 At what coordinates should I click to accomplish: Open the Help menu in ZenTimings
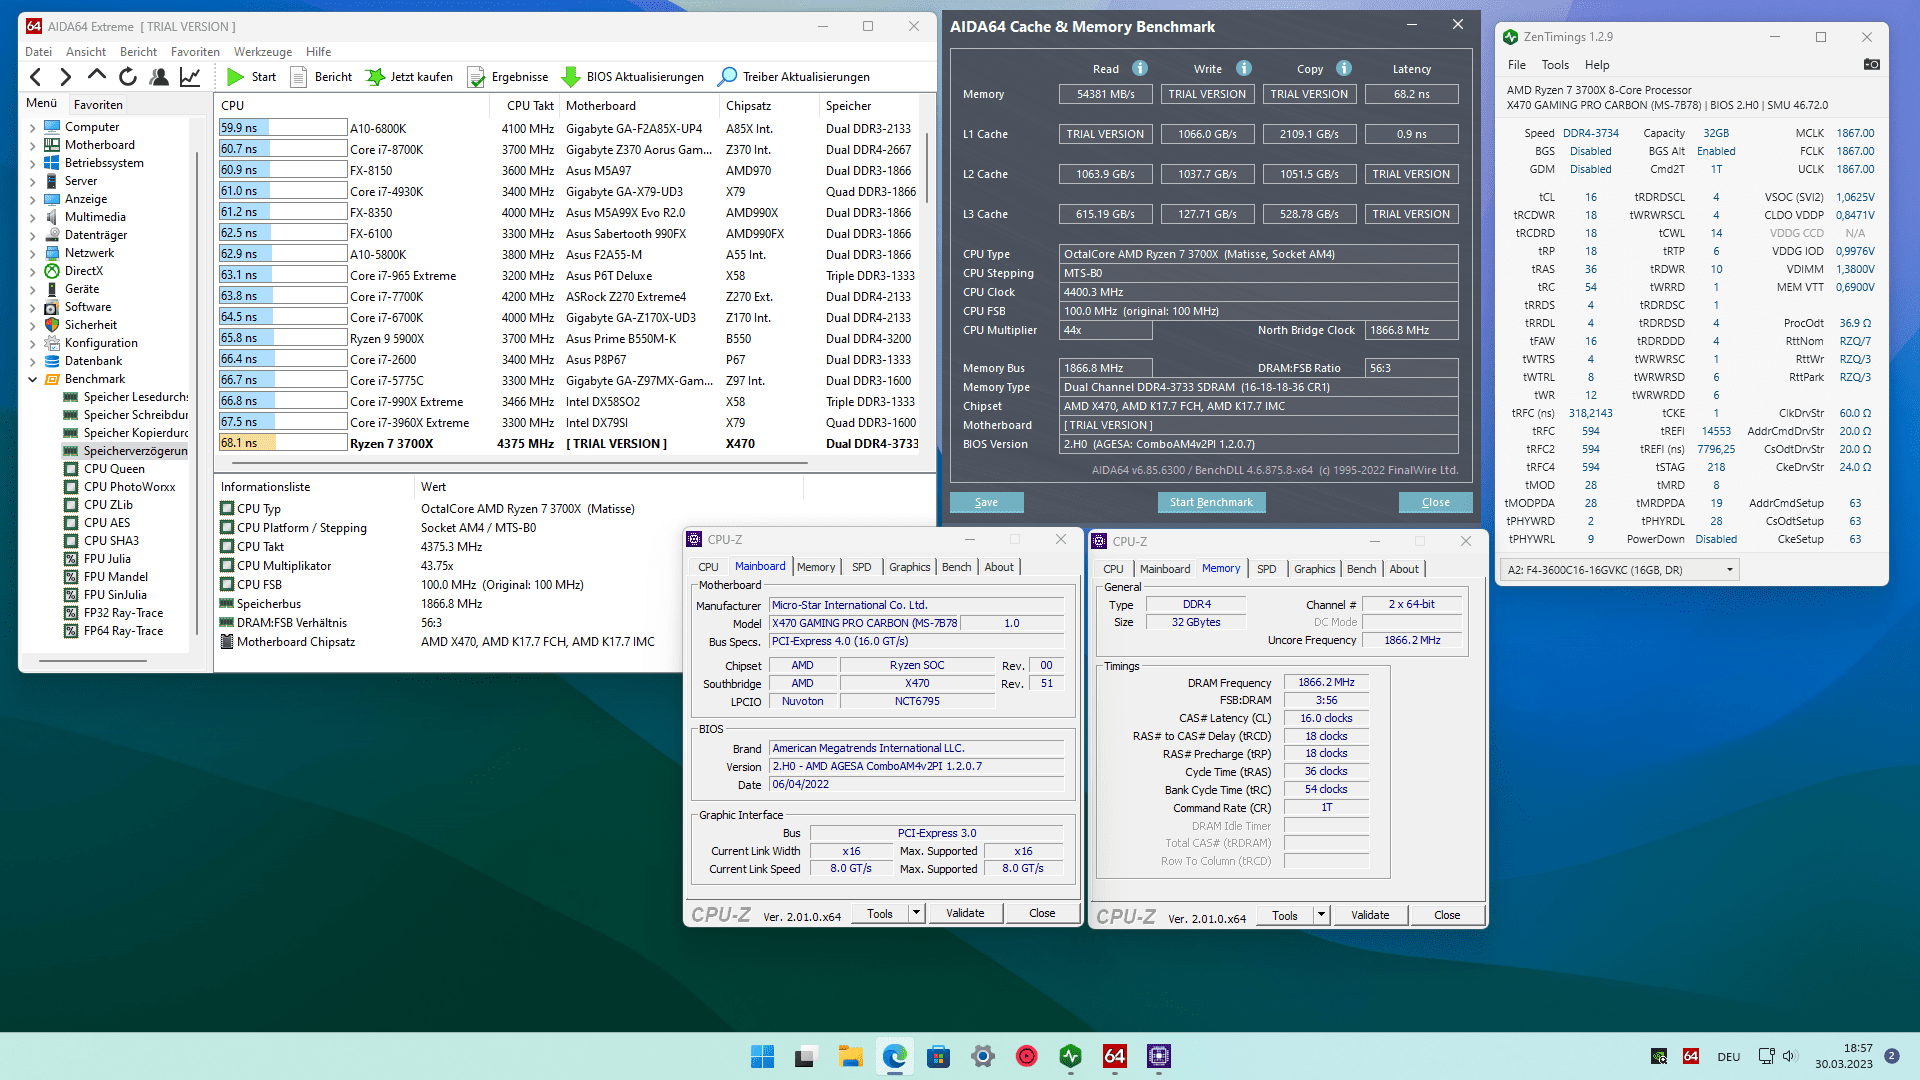coord(1597,65)
